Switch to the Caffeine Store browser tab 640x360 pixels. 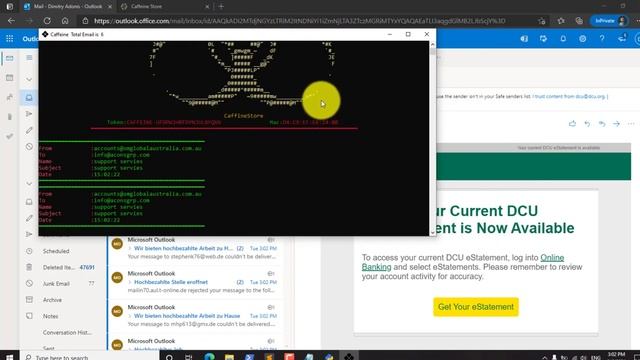(163, 7)
